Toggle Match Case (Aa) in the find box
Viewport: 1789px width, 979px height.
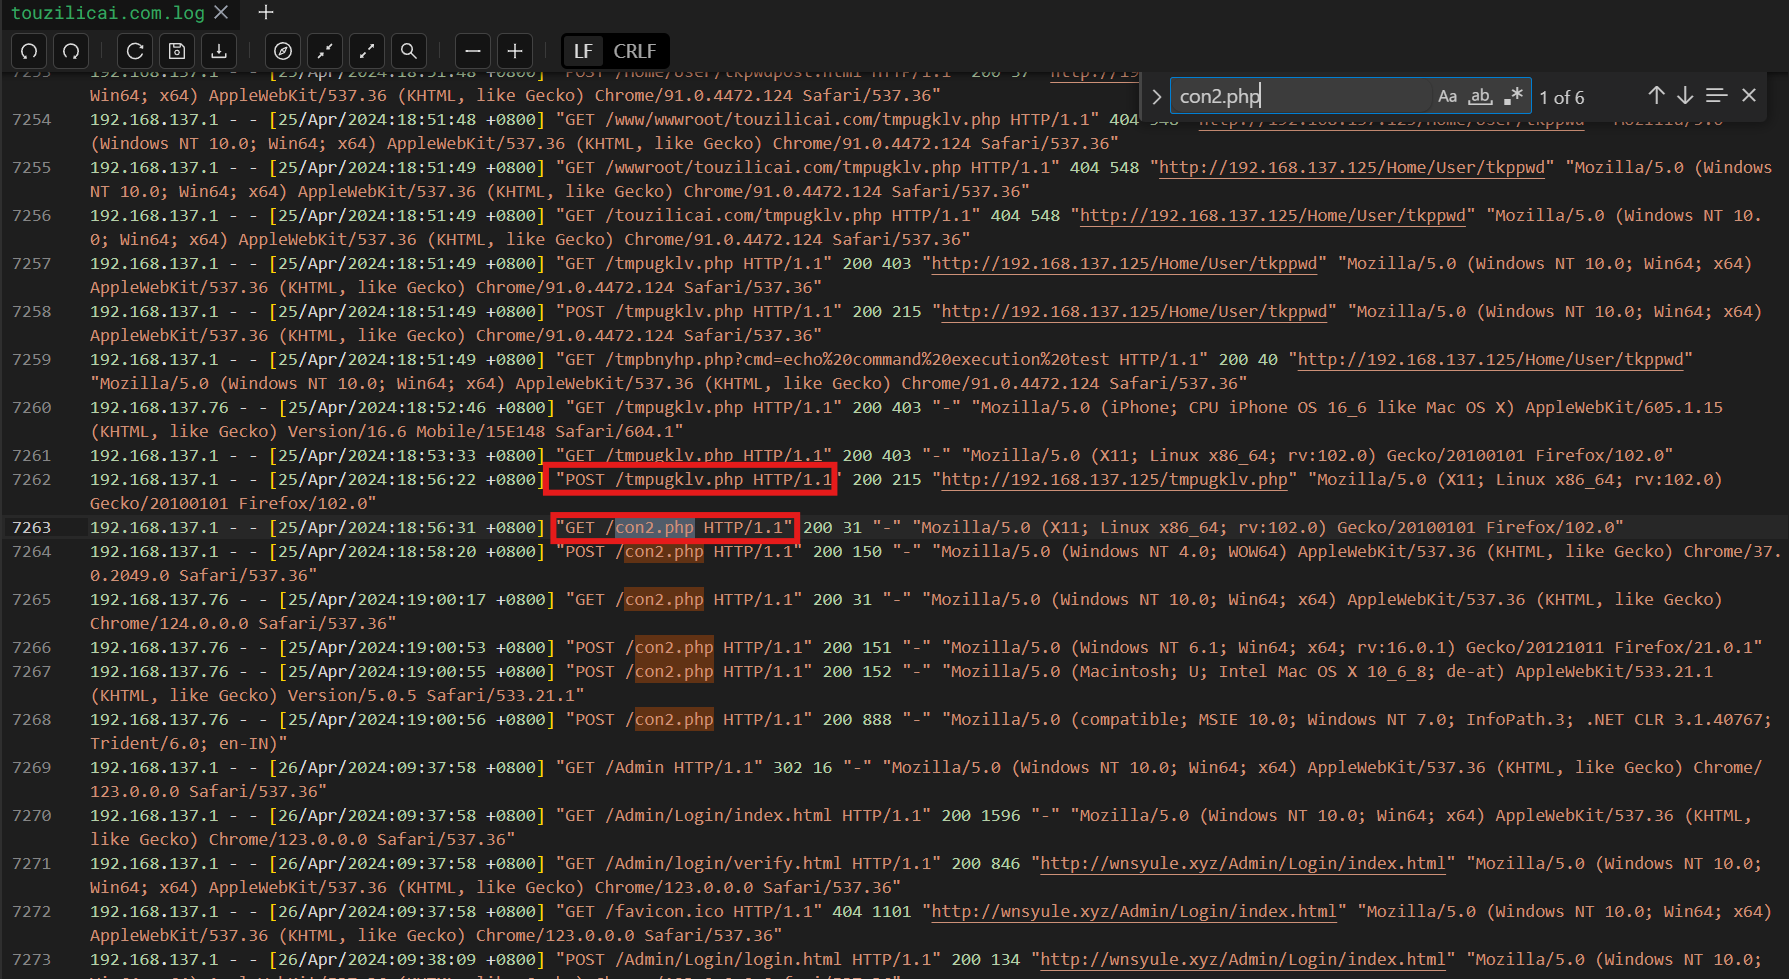(1447, 96)
